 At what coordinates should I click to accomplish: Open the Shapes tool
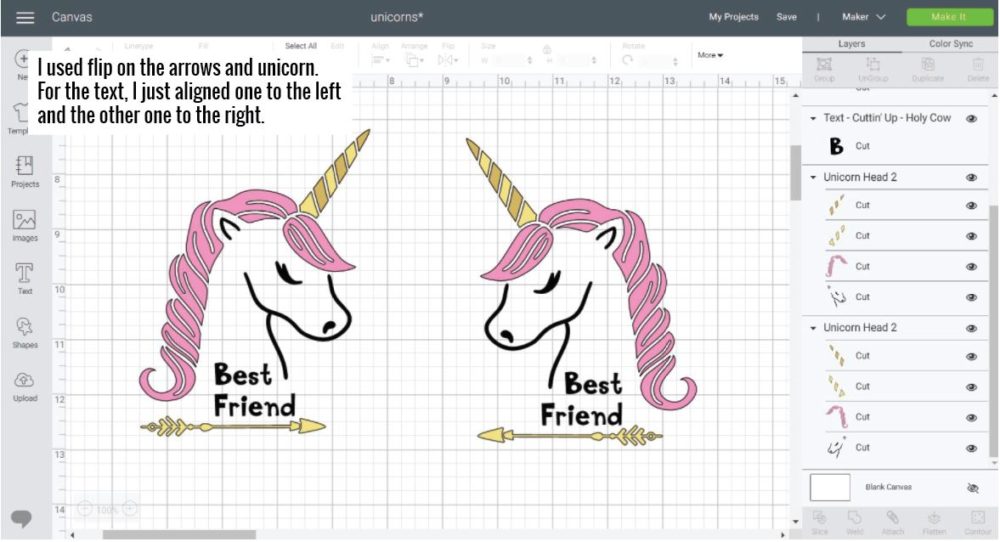25,331
